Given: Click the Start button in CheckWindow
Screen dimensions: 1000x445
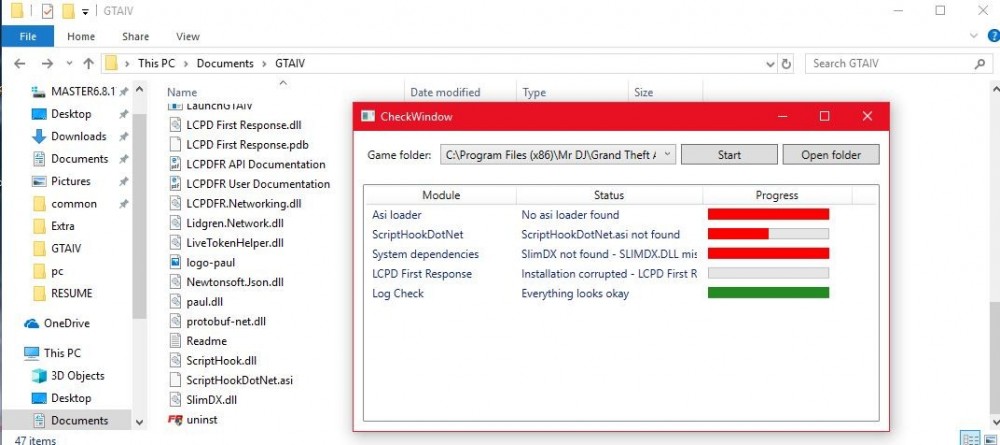Looking at the screenshot, I should click(x=729, y=155).
